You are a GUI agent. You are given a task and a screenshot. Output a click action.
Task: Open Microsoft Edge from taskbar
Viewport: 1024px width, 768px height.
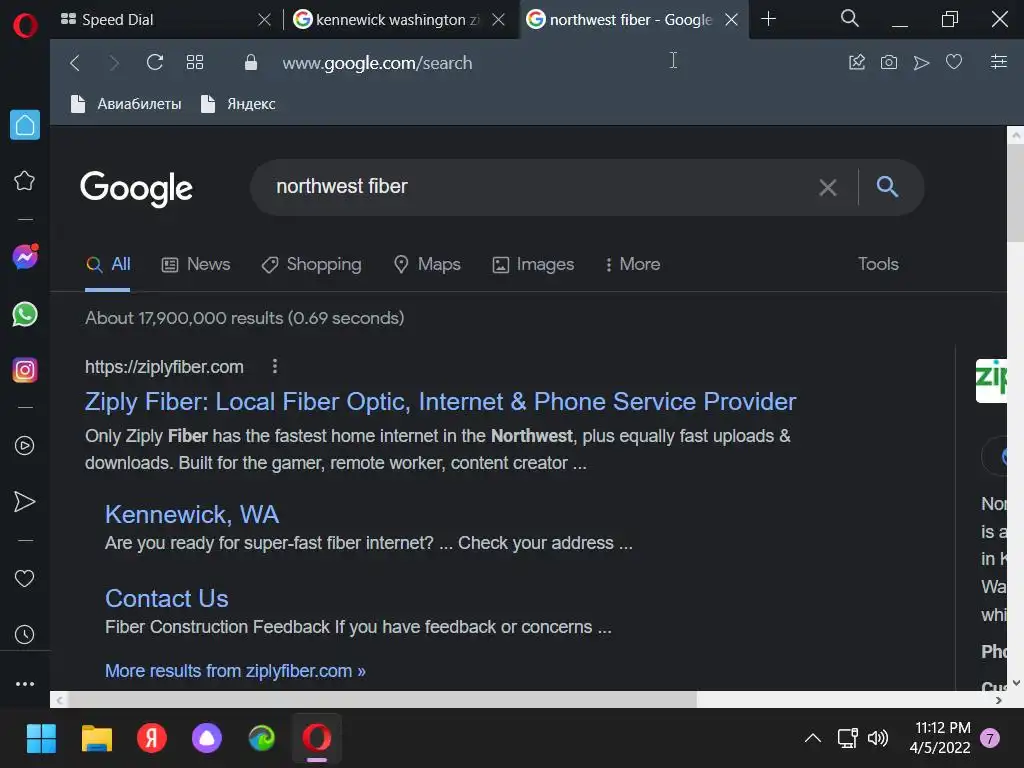pos(262,739)
